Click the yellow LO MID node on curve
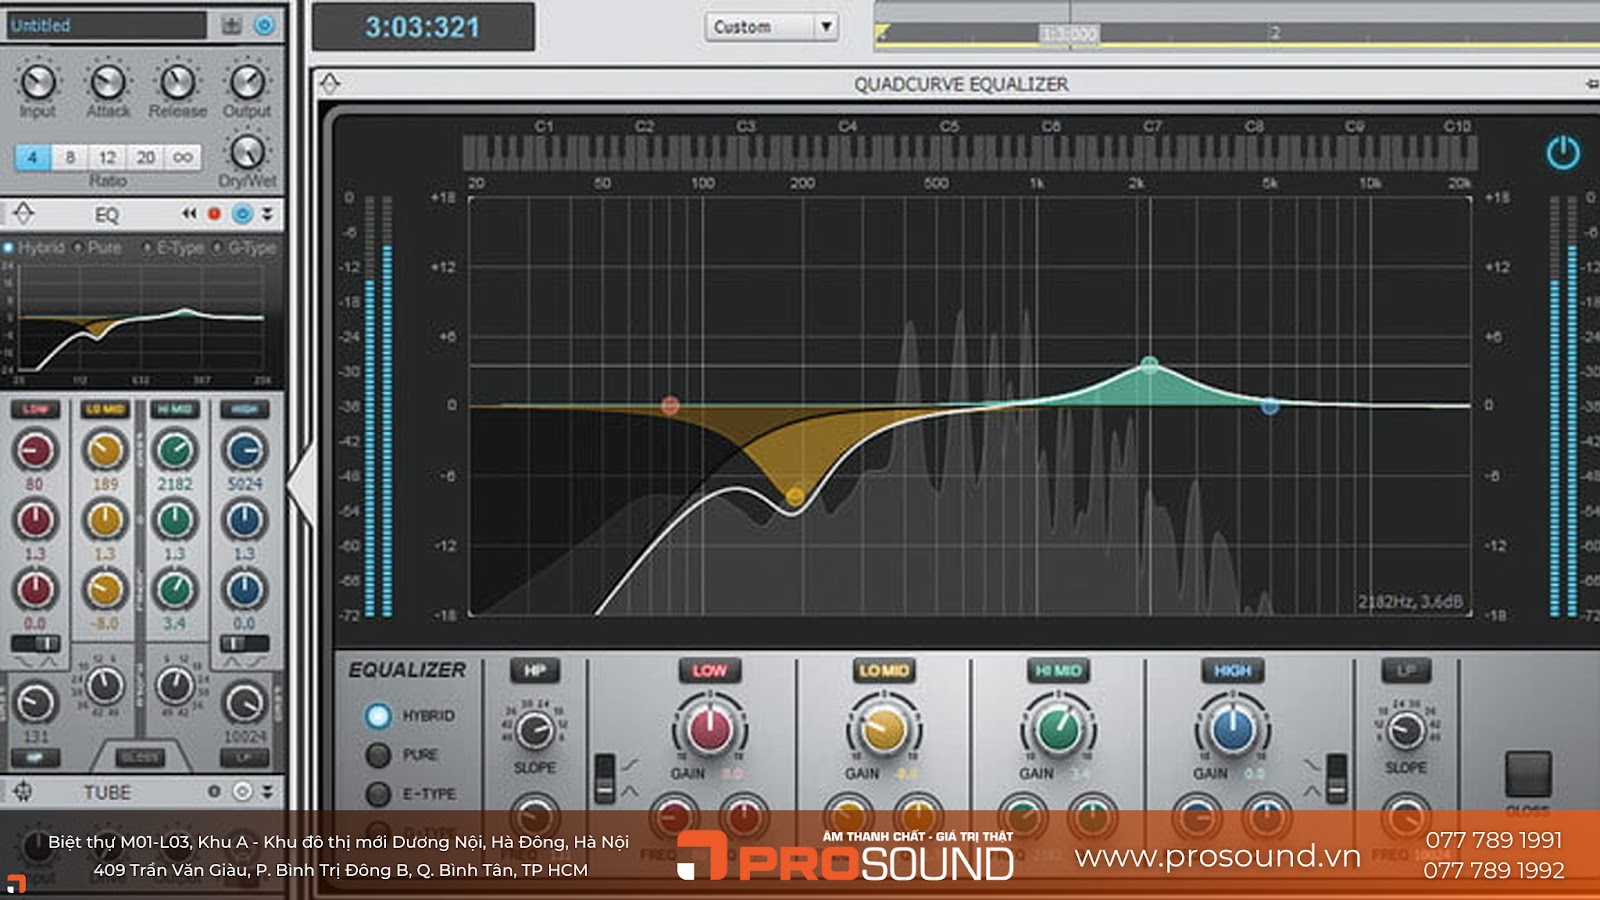1600x900 pixels. click(795, 496)
